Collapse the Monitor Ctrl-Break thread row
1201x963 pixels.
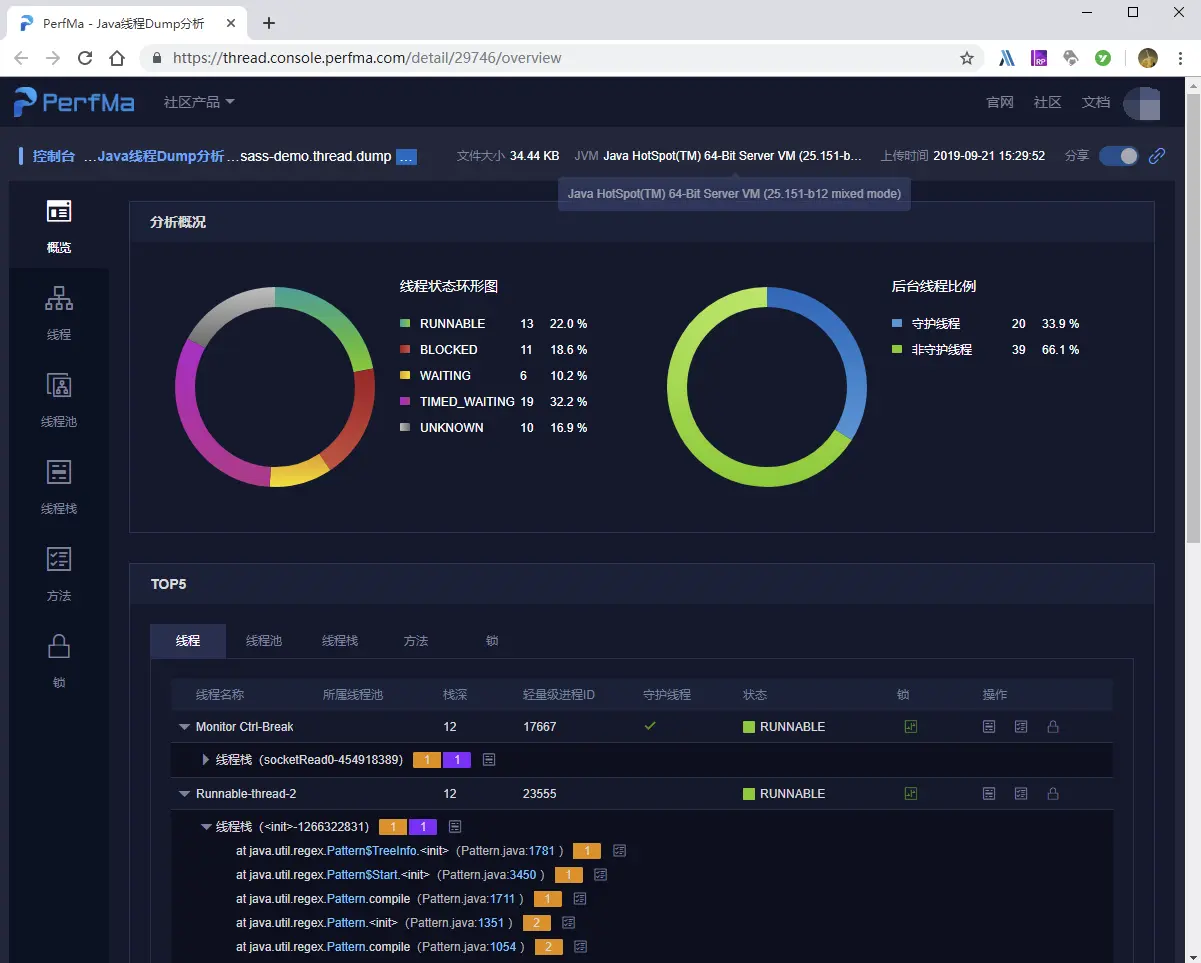coord(184,727)
